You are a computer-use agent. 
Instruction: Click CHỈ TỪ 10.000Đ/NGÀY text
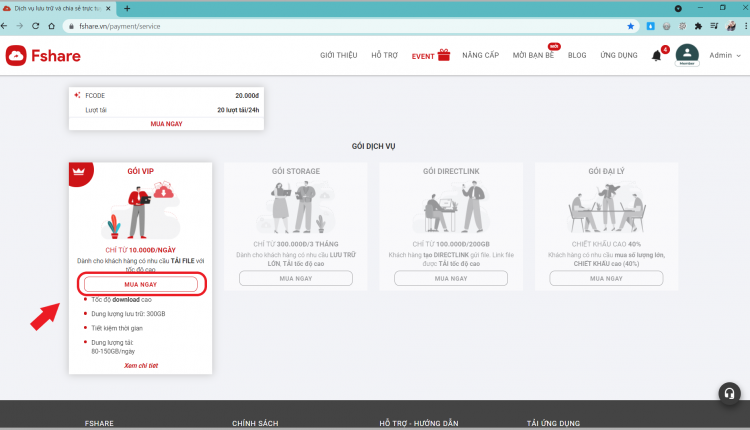tap(141, 250)
